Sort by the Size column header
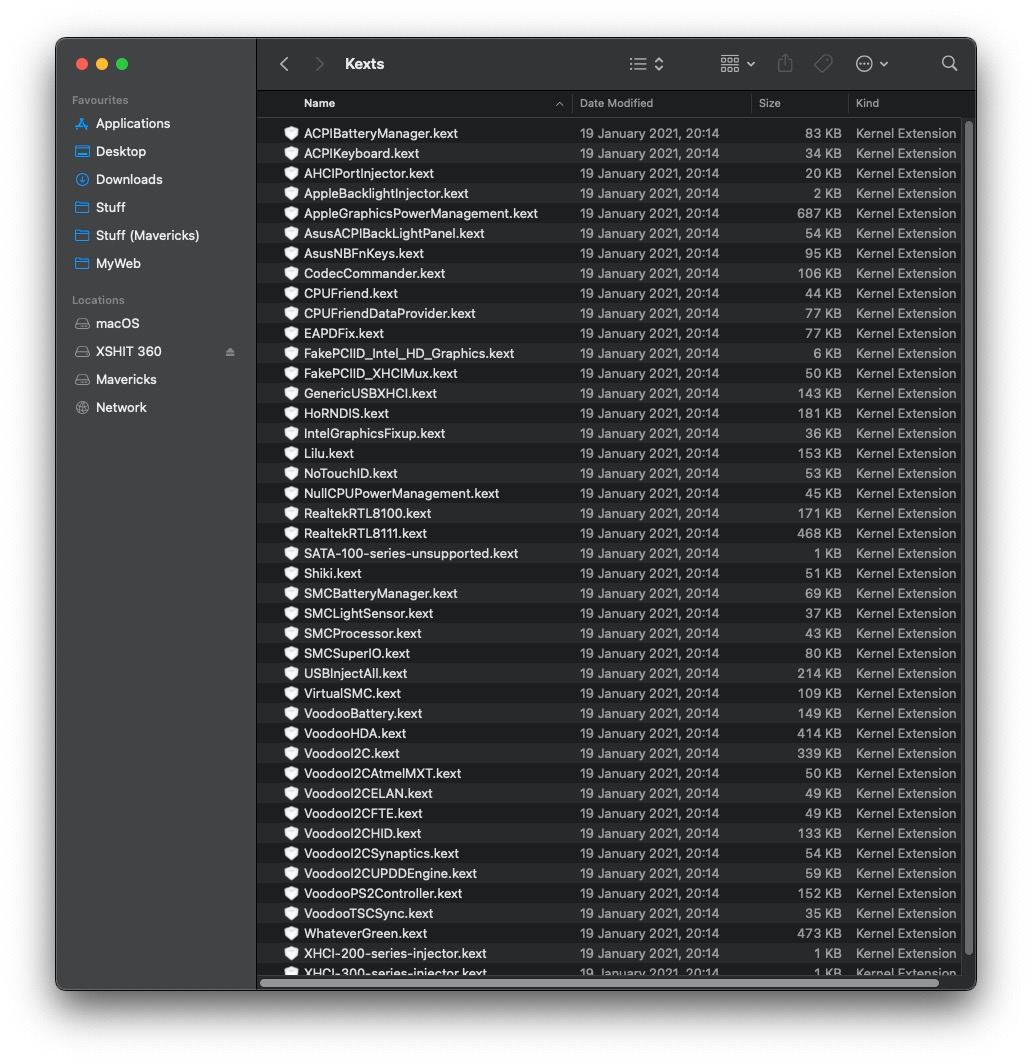Image resolution: width=1032 pixels, height=1064 pixels. tap(769, 103)
